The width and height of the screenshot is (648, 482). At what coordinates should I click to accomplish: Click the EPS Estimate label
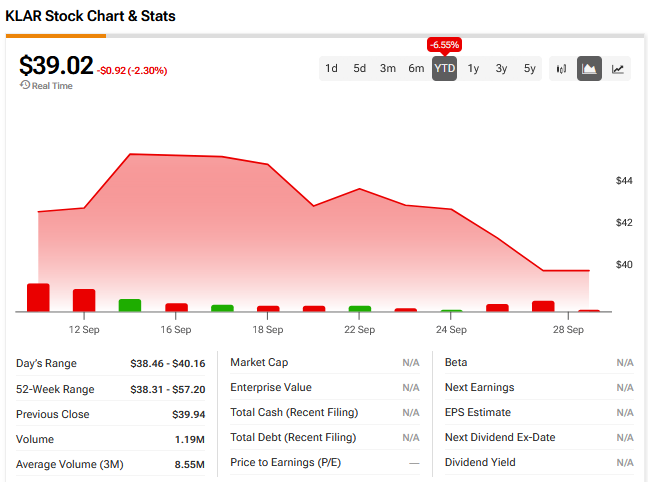(x=478, y=413)
